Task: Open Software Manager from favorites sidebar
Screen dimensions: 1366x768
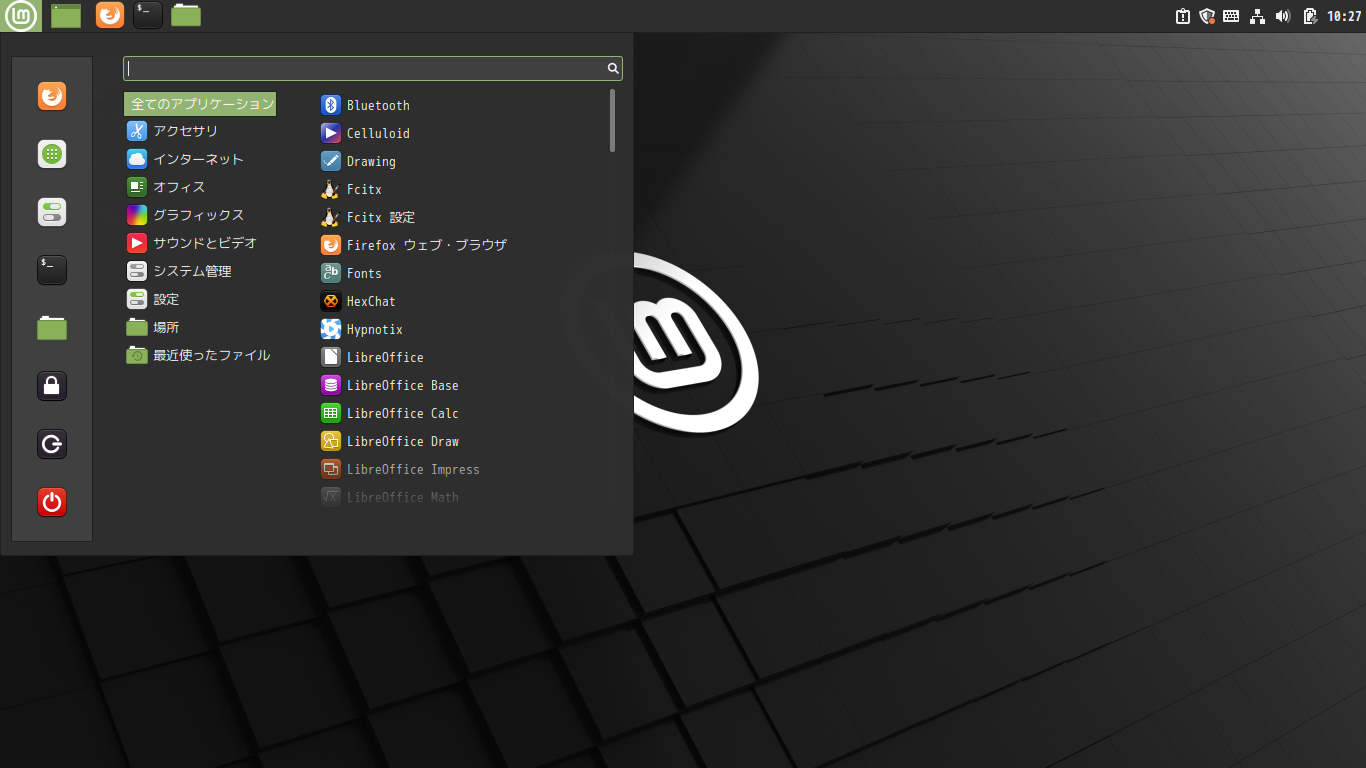Action: point(52,154)
